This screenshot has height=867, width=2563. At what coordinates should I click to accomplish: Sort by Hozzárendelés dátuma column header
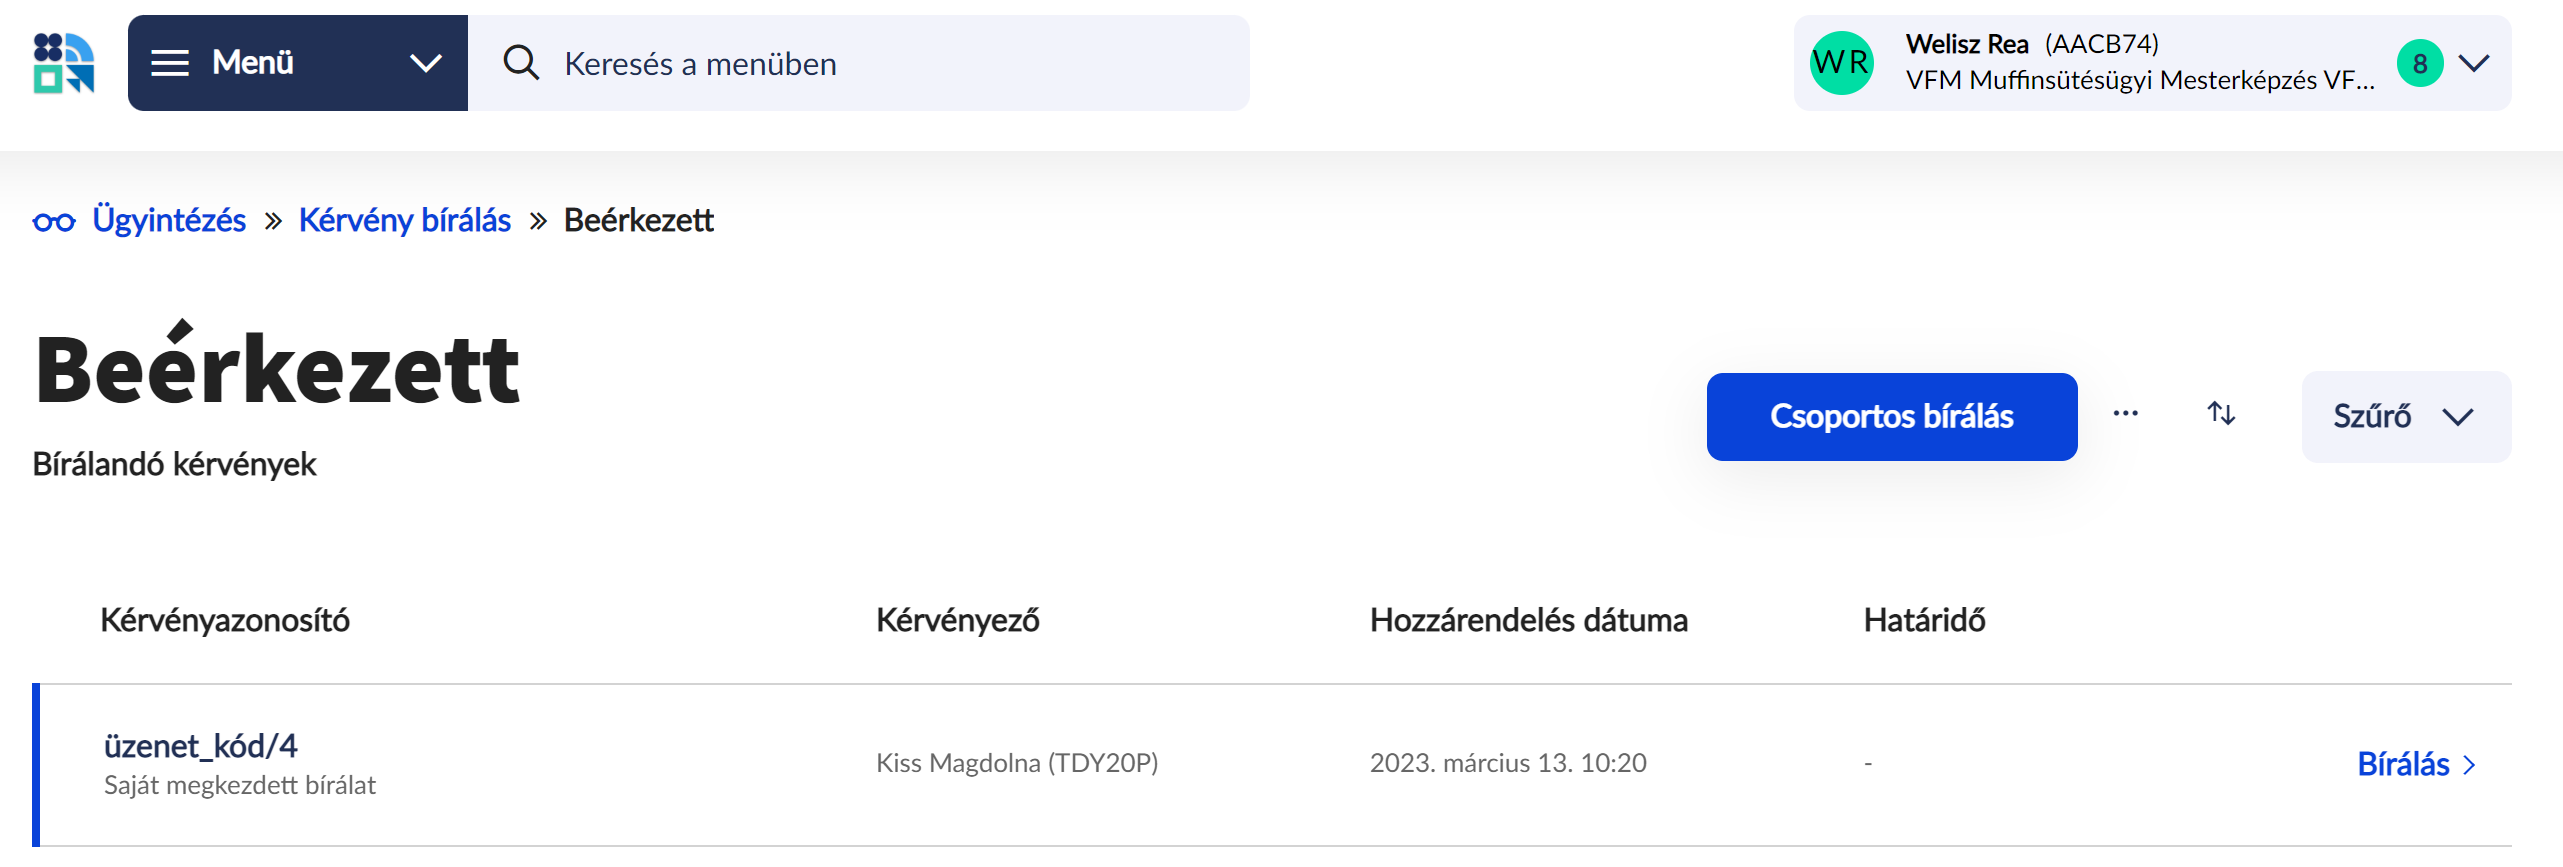click(1528, 620)
